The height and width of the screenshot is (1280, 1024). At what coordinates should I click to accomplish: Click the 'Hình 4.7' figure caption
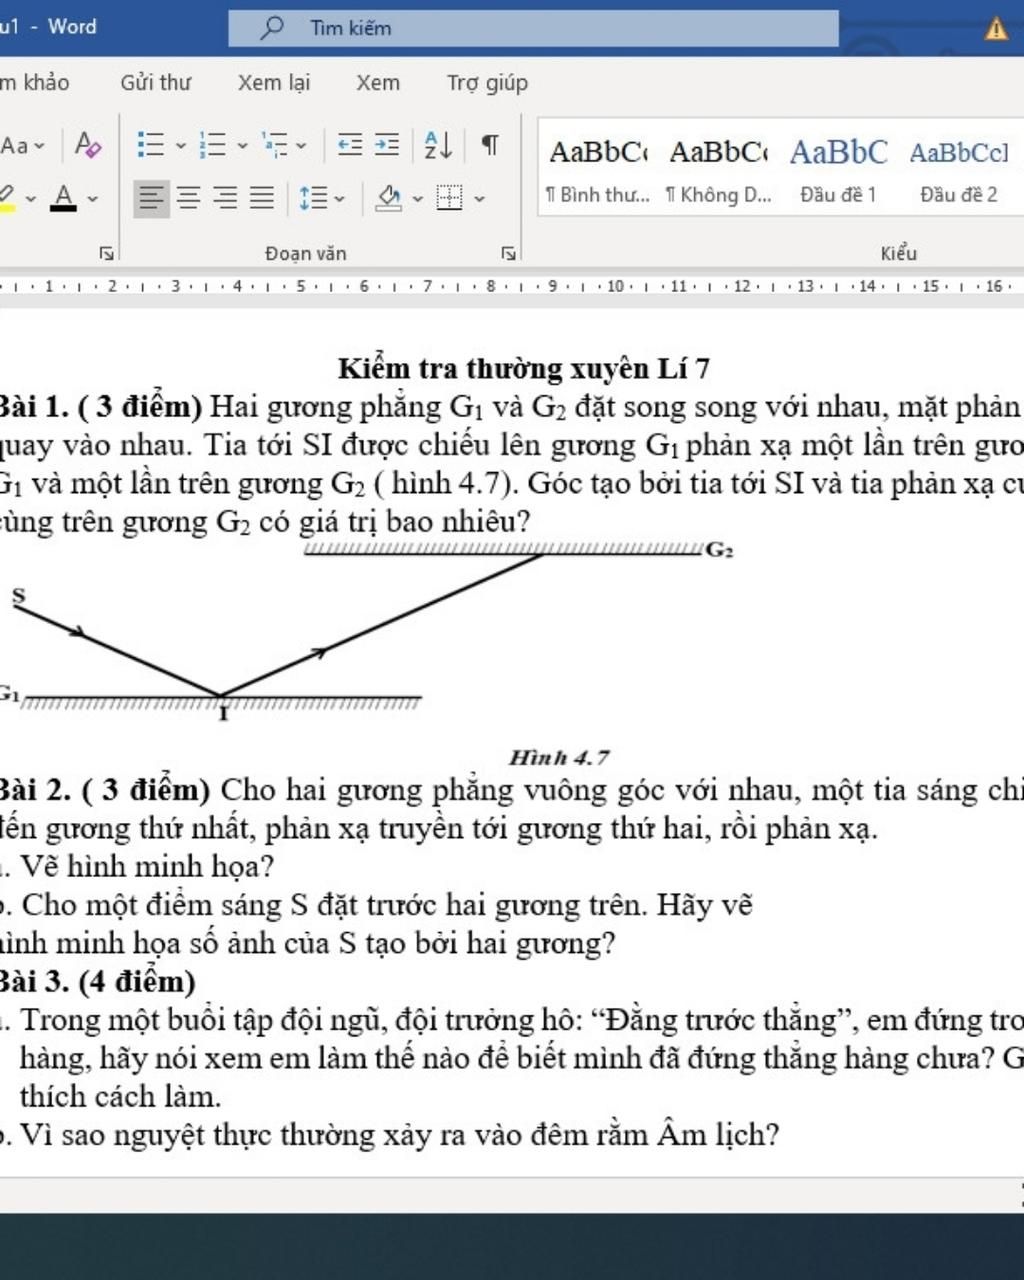[559, 758]
